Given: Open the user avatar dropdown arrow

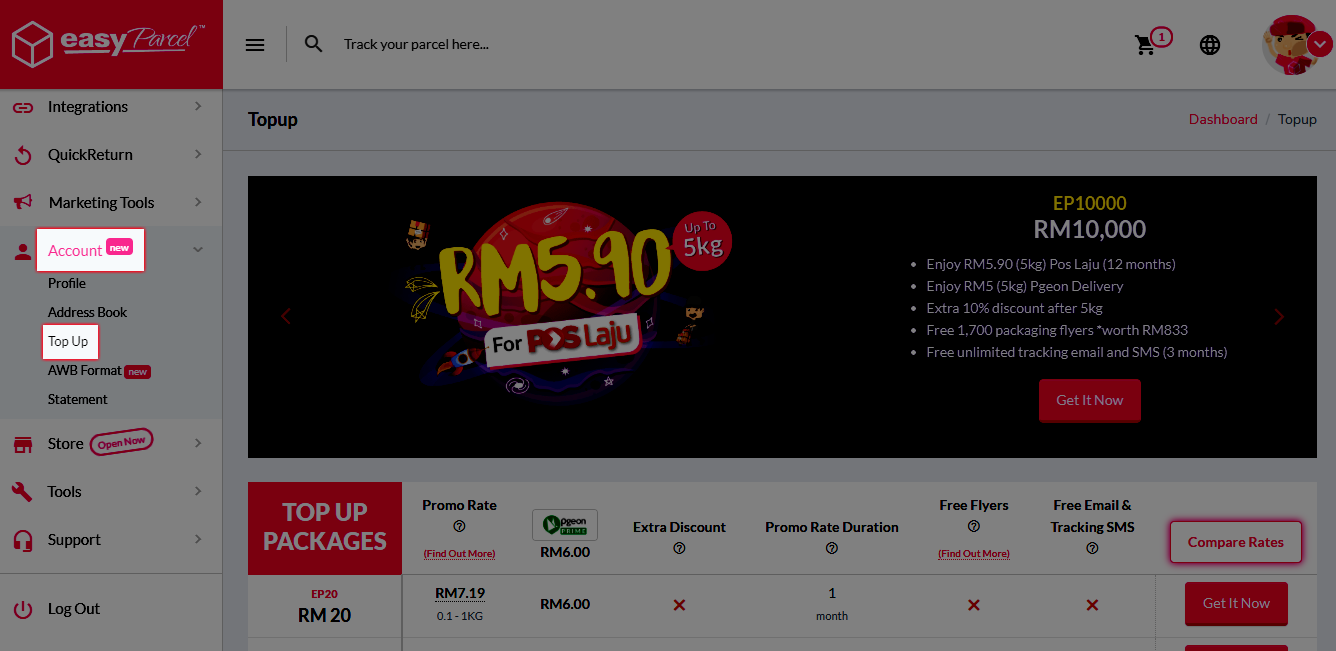Looking at the screenshot, I should (1320, 44).
